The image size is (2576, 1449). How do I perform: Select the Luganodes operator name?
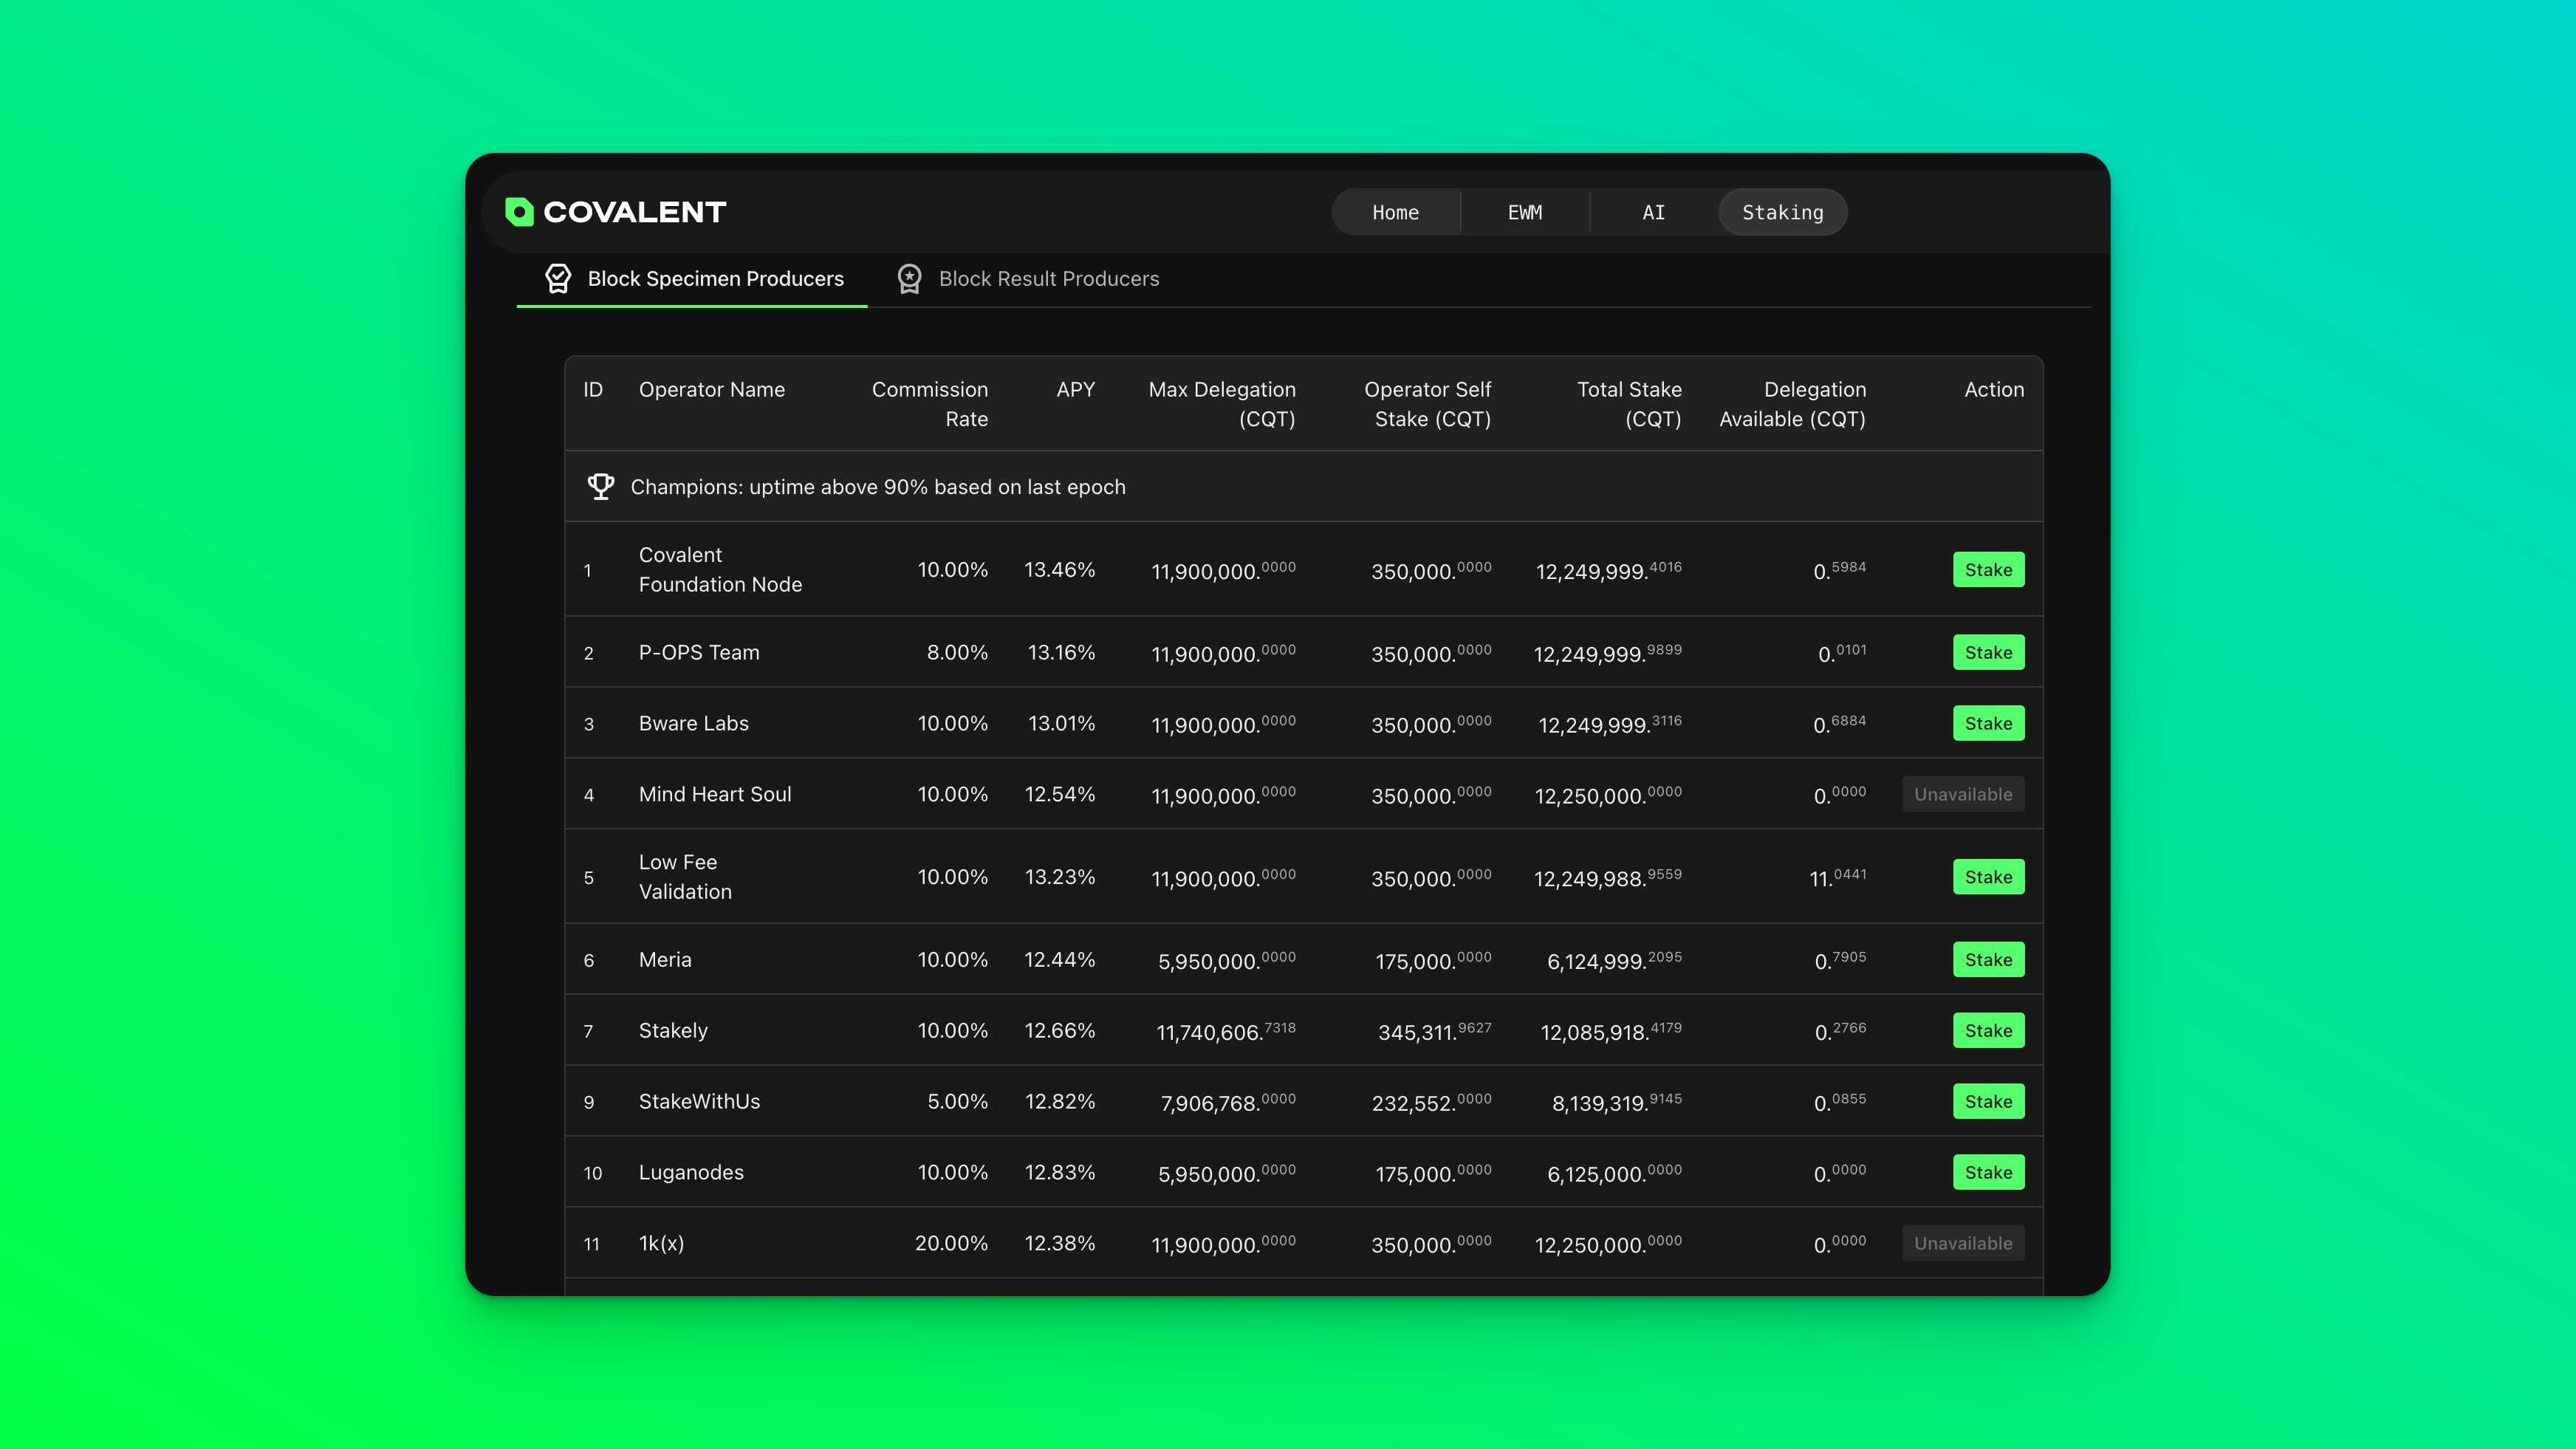click(x=691, y=1173)
